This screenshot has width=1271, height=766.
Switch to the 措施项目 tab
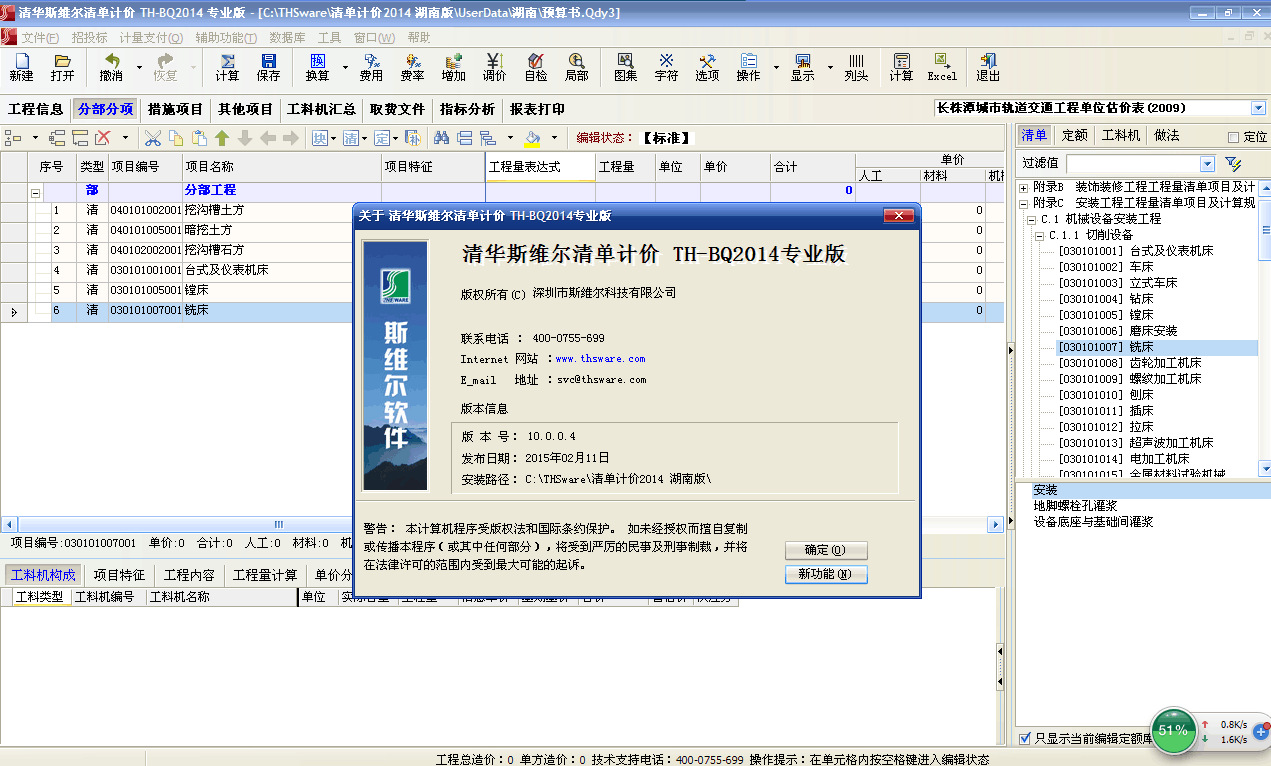[175, 109]
